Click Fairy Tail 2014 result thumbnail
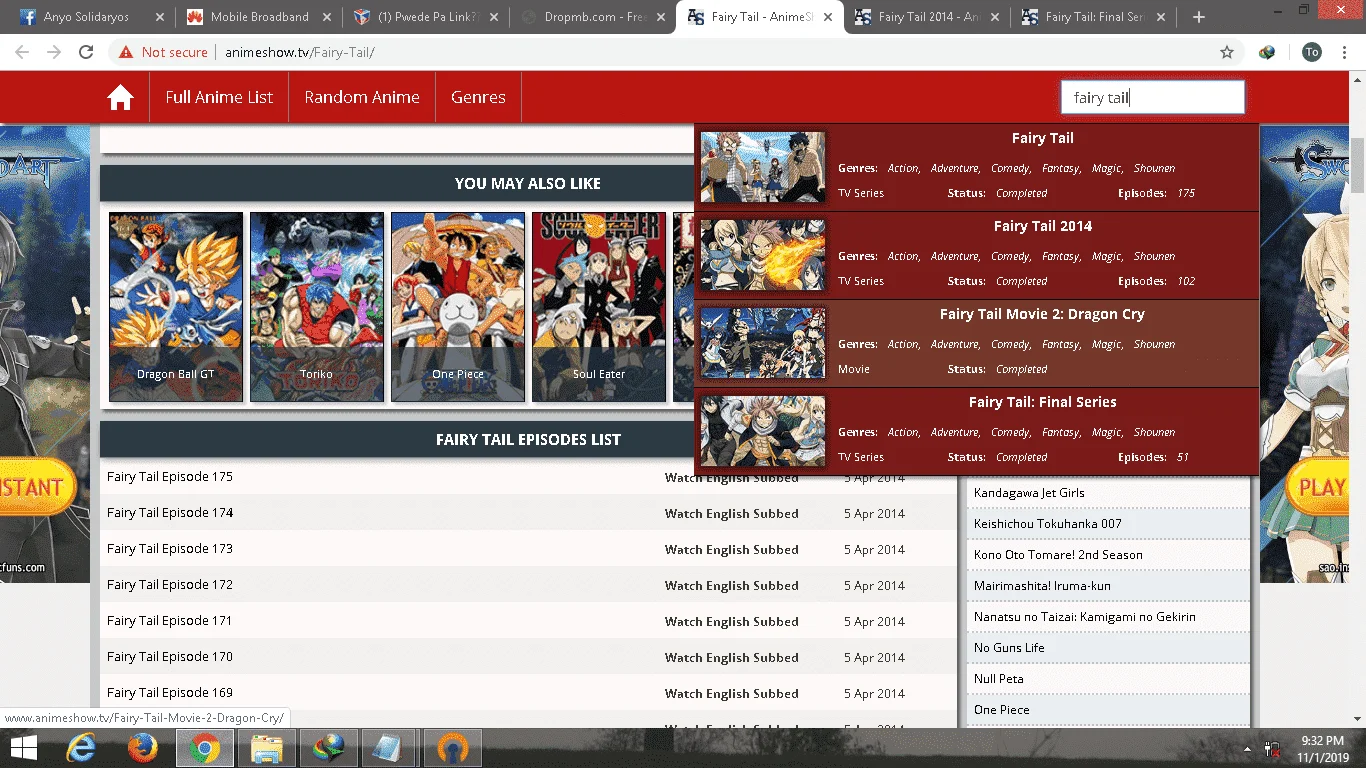This screenshot has height=768, width=1366. [763, 255]
